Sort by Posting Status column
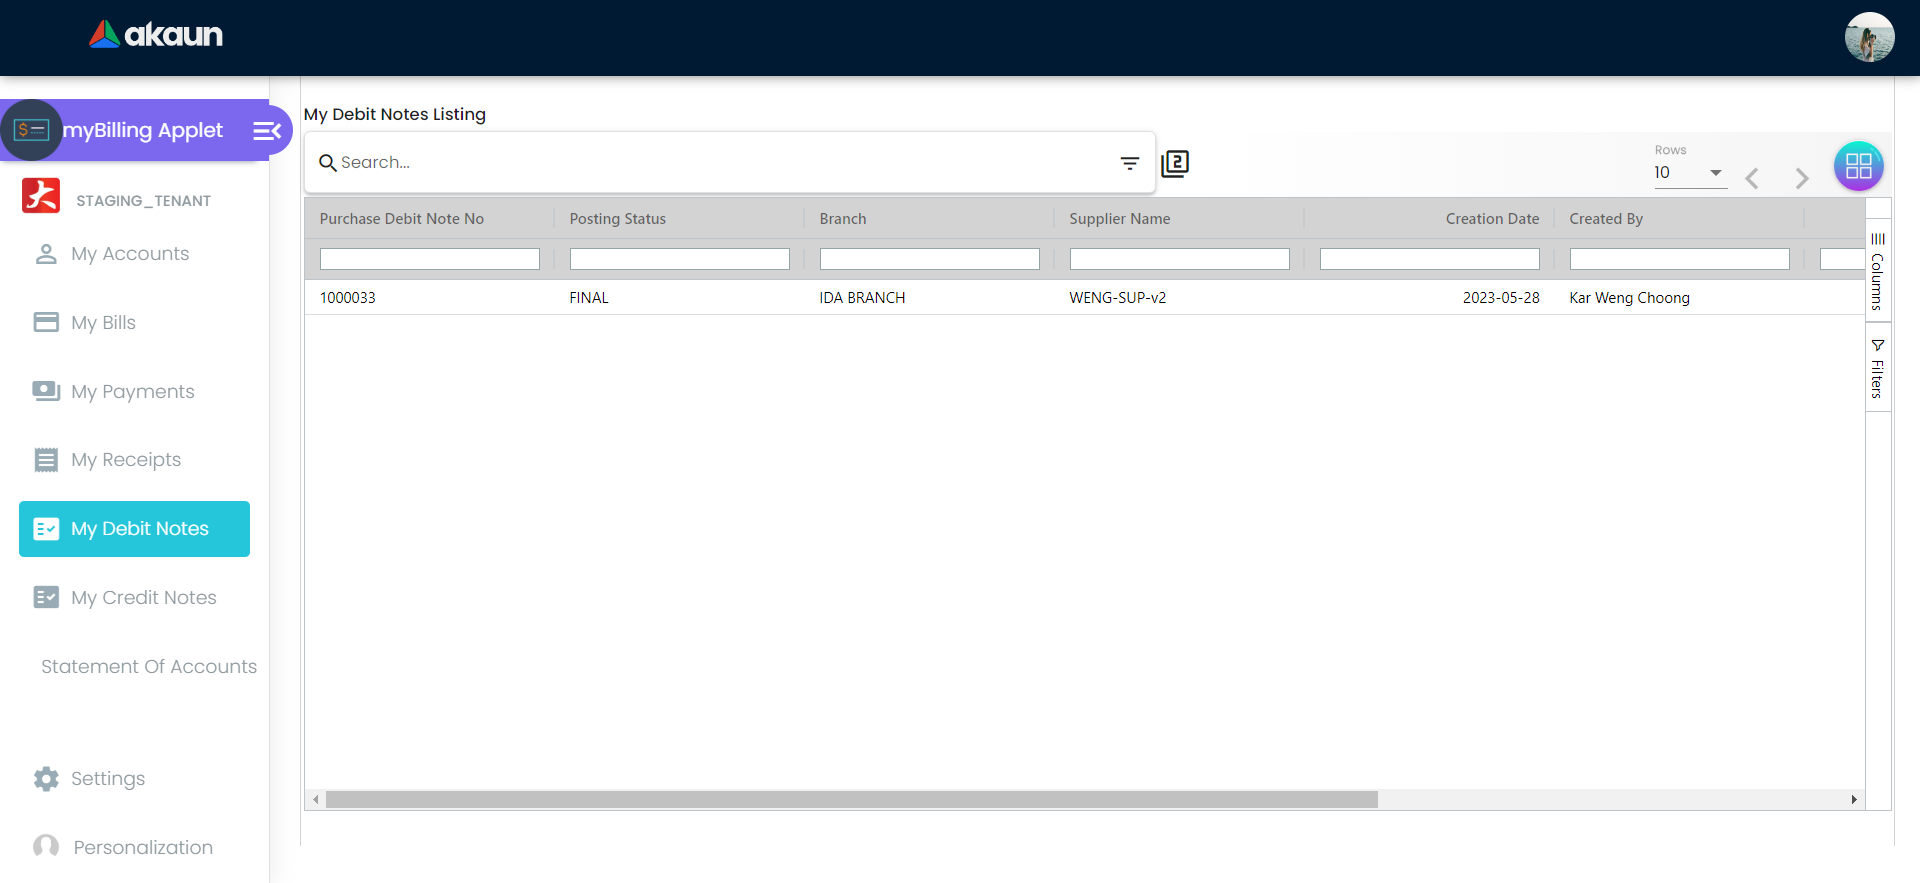Image resolution: width=1920 pixels, height=883 pixels. click(x=618, y=219)
